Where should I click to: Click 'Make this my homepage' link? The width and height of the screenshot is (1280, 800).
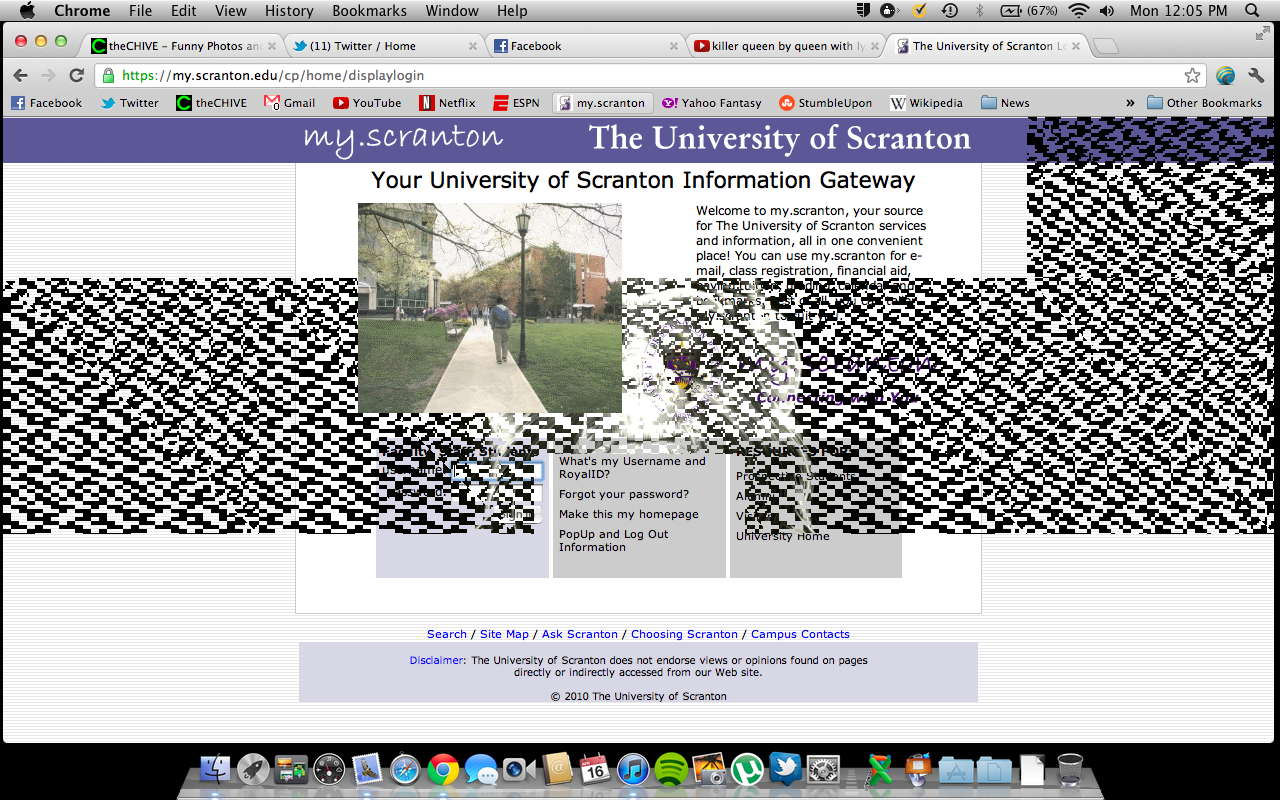click(x=629, y=514)
